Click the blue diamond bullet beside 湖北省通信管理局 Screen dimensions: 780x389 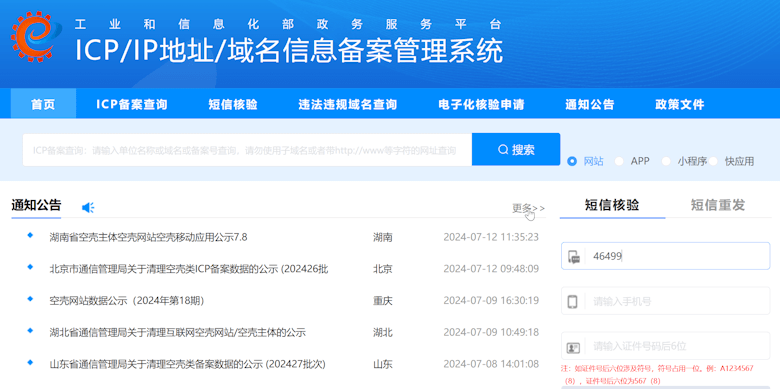(30, 330)
